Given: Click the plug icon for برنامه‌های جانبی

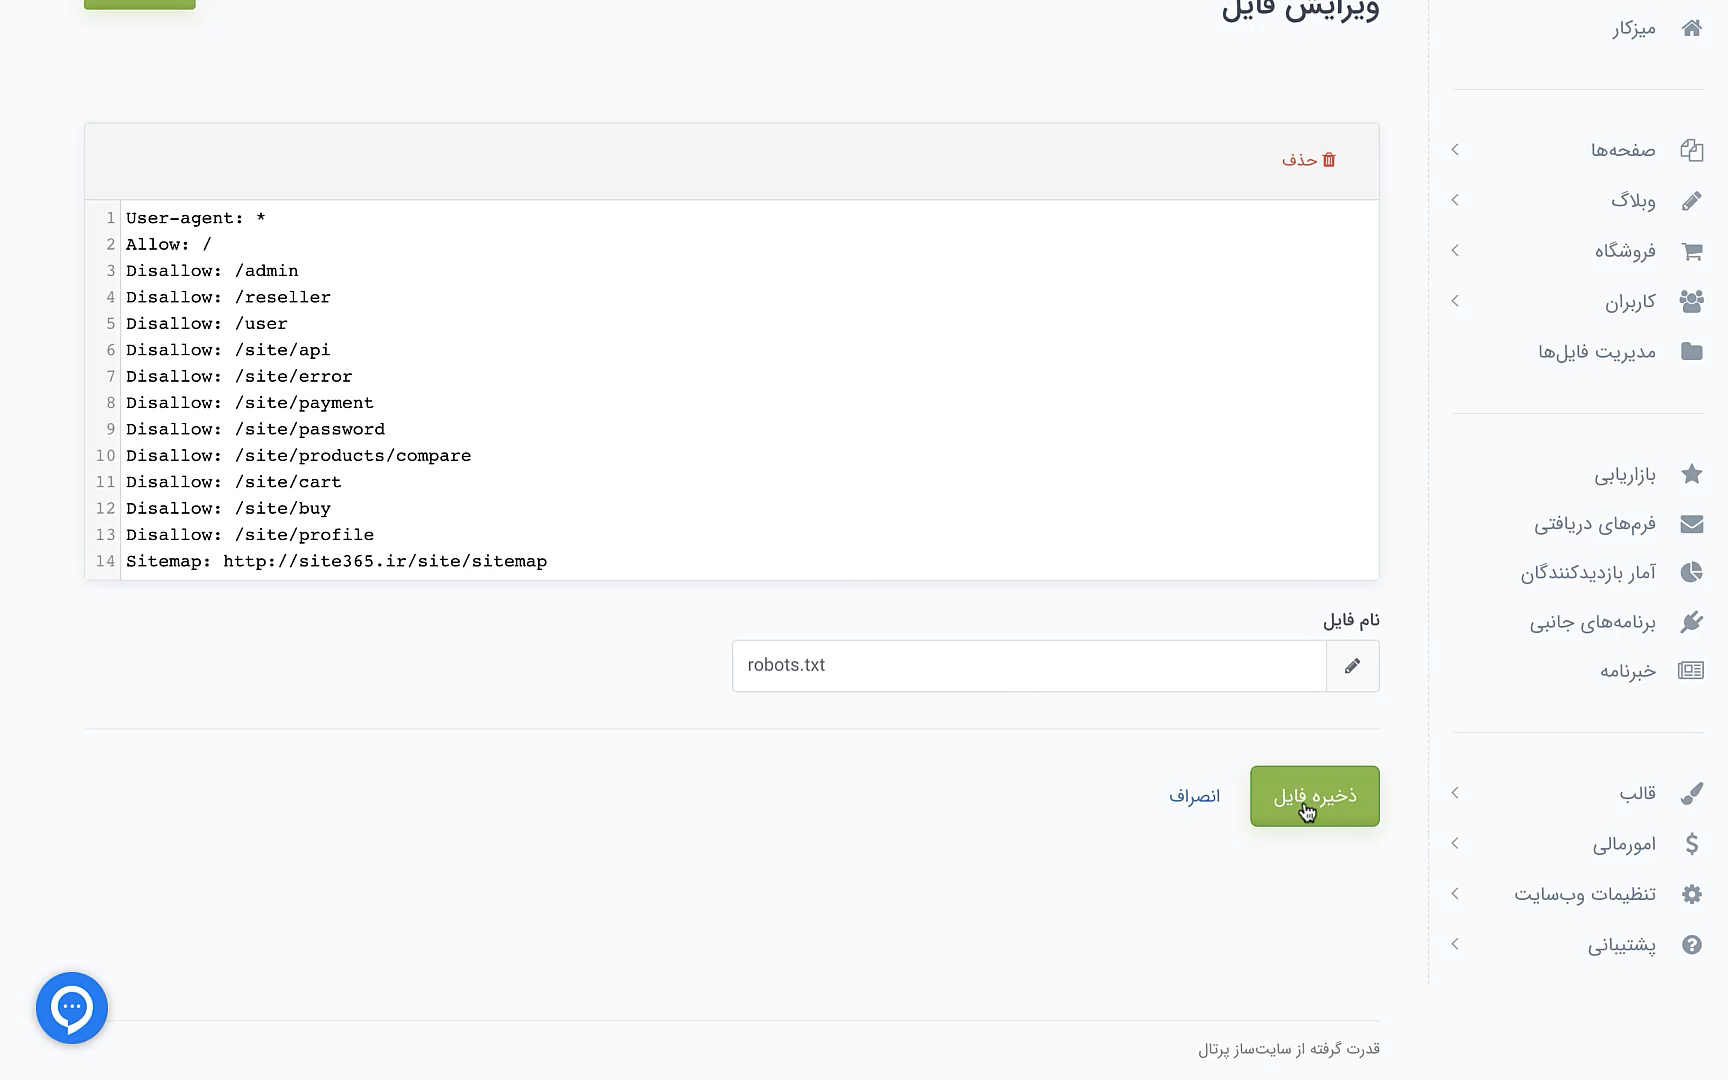Looking at the screenshot, I should 1691,622.
